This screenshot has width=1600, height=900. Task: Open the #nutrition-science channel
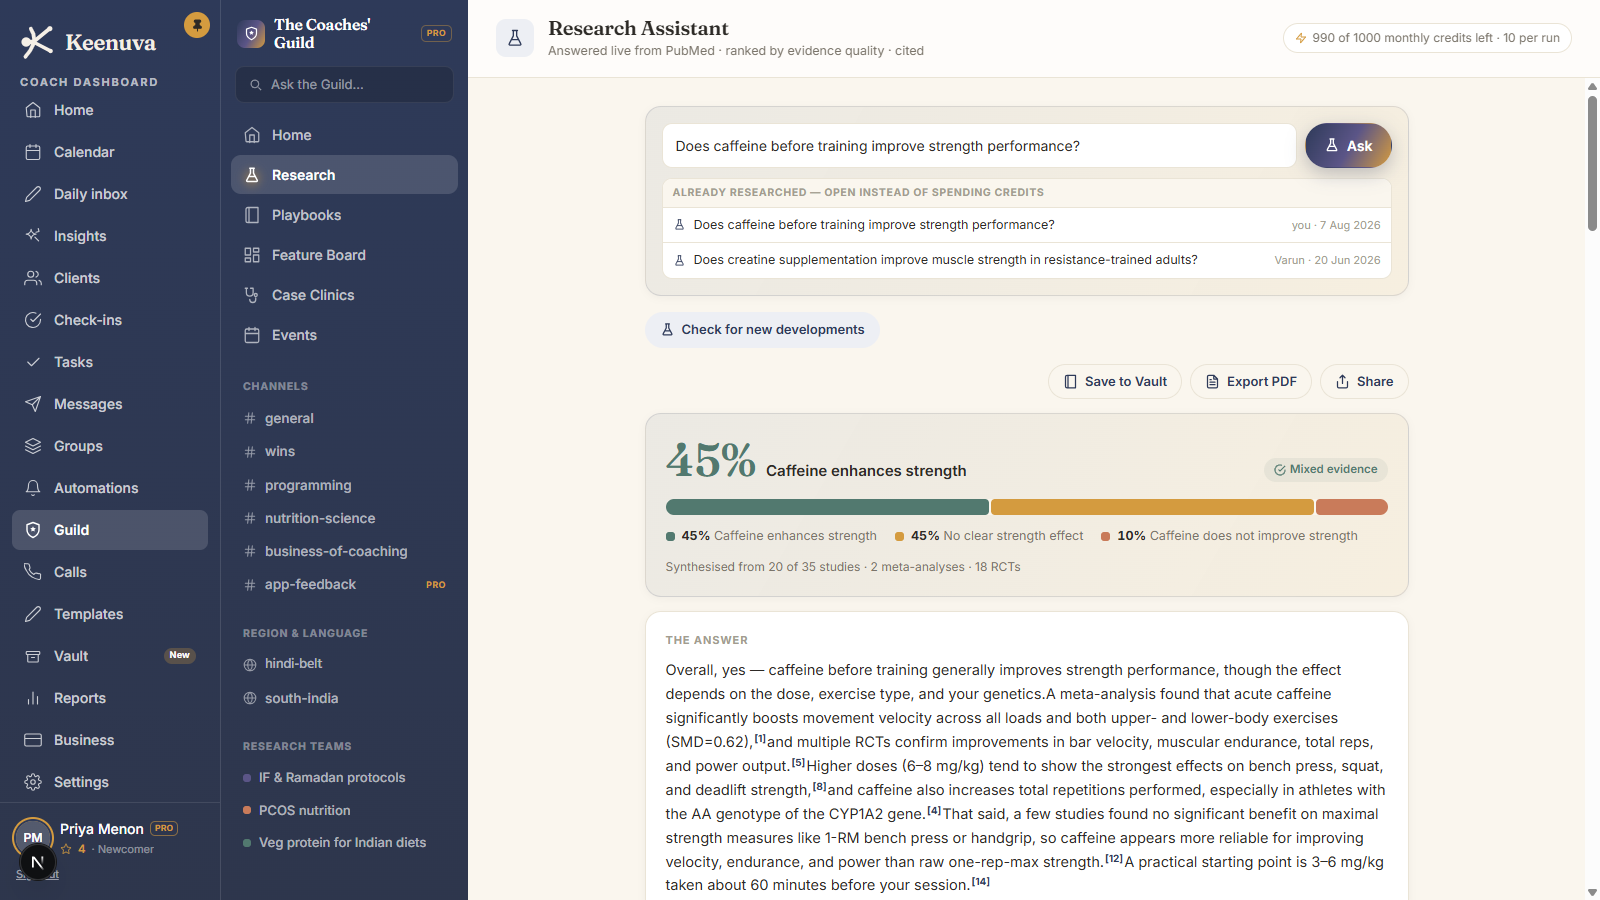point(344,518)
